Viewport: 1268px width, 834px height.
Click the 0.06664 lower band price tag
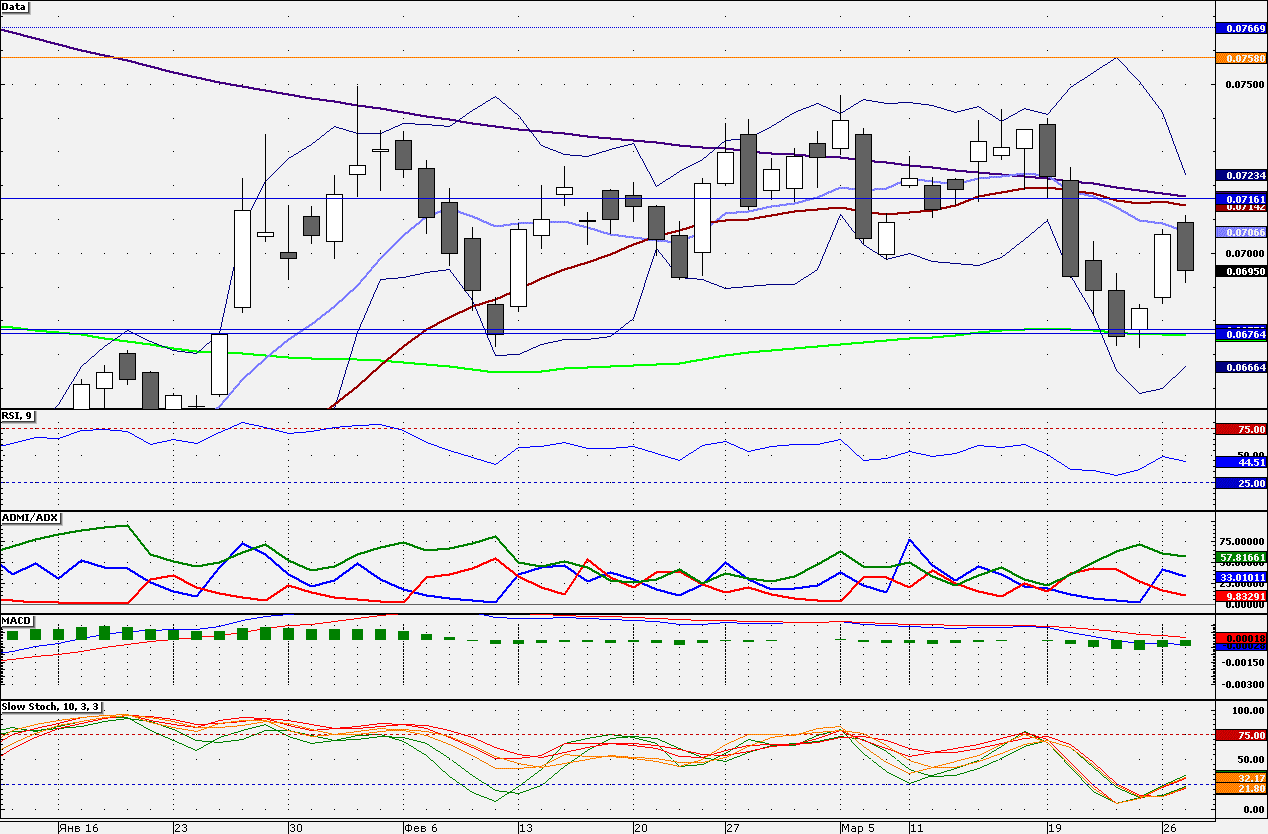coord(1241,367)
